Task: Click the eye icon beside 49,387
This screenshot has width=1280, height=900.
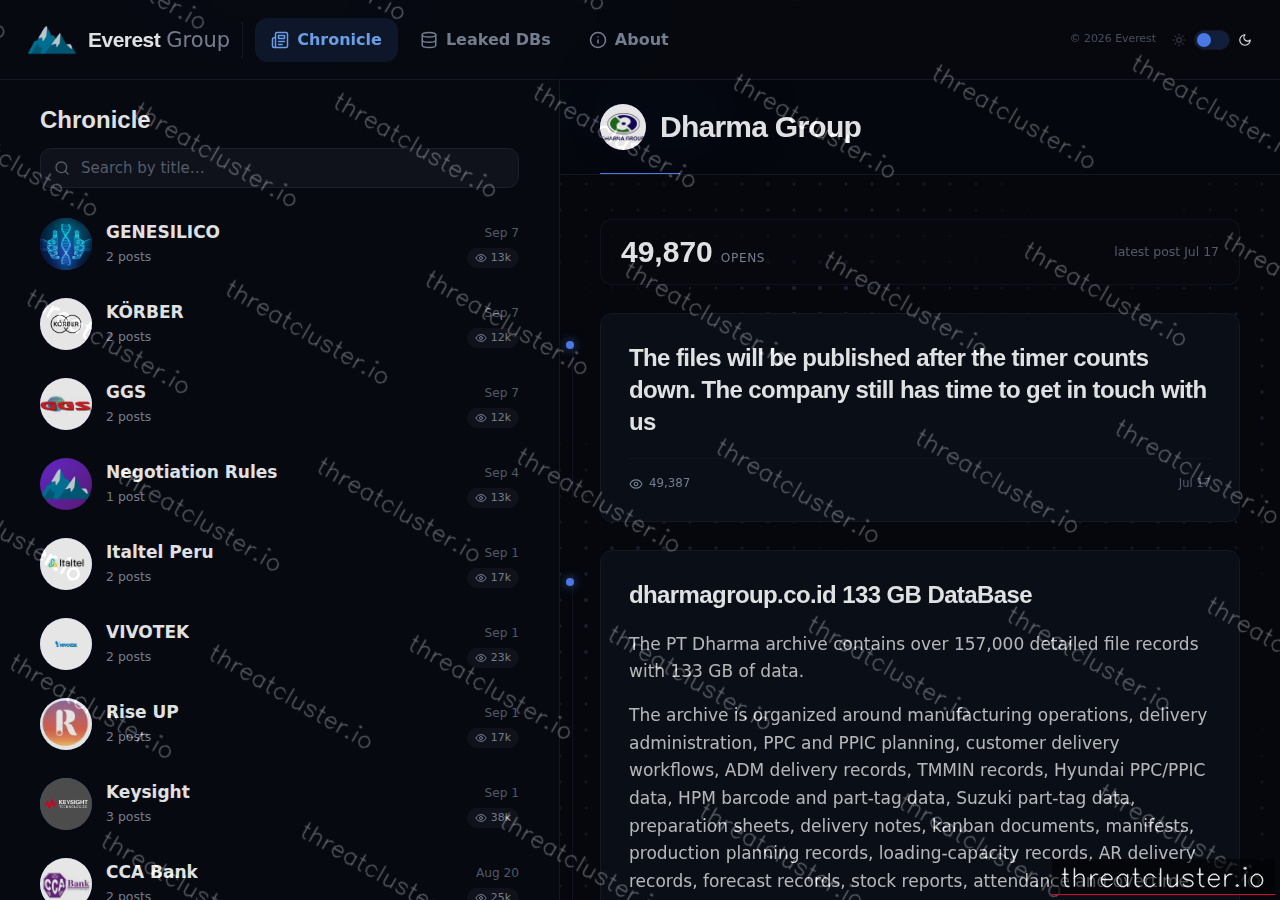Action: pyautogui.click(x=636, y=483)
